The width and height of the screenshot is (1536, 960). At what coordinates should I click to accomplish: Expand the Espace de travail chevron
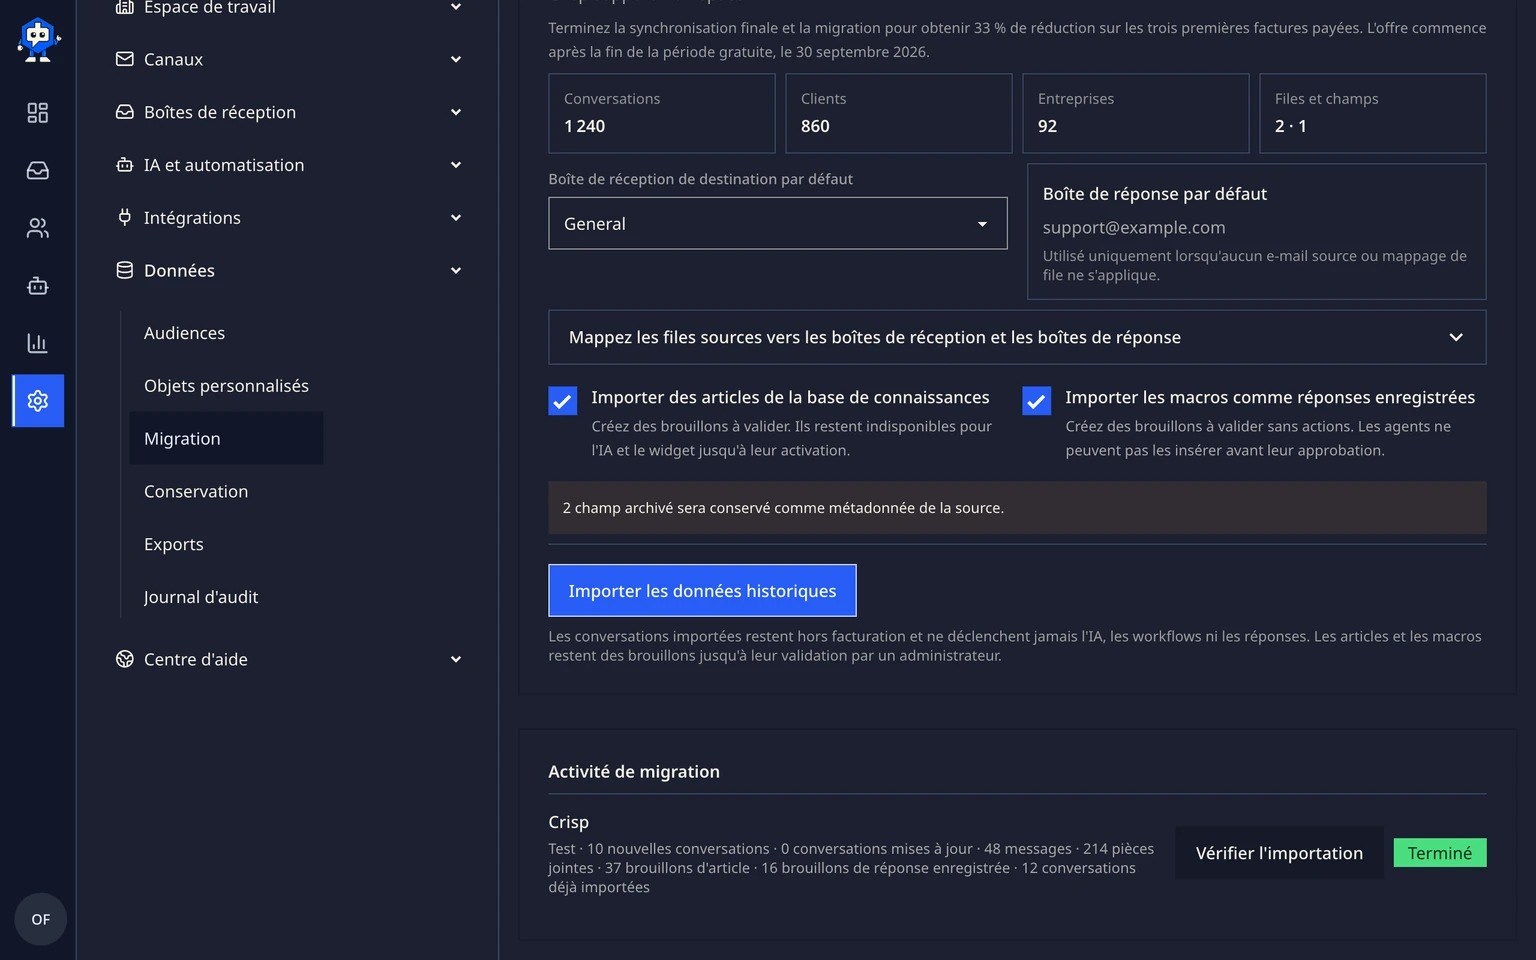pyautogui.click(x=456, y=7)
